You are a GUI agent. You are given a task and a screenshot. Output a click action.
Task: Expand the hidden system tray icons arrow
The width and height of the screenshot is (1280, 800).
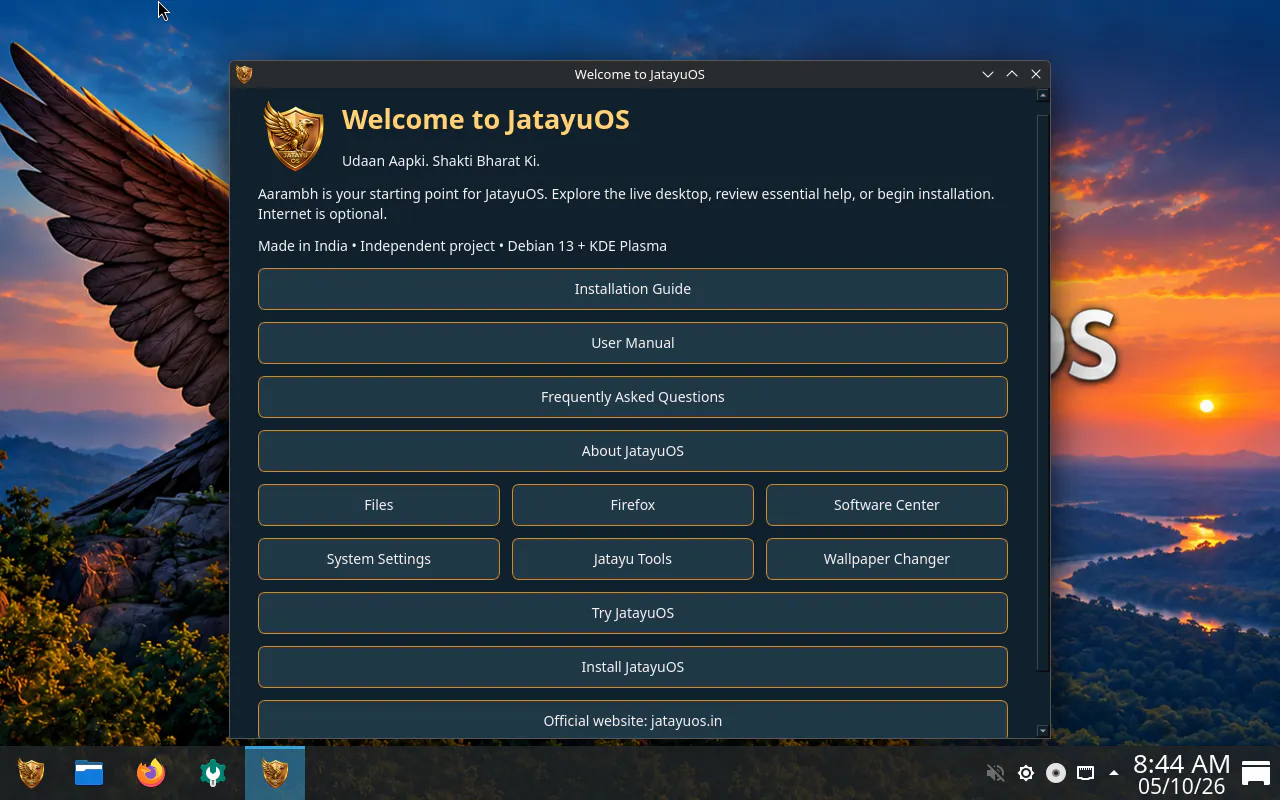1114,773
